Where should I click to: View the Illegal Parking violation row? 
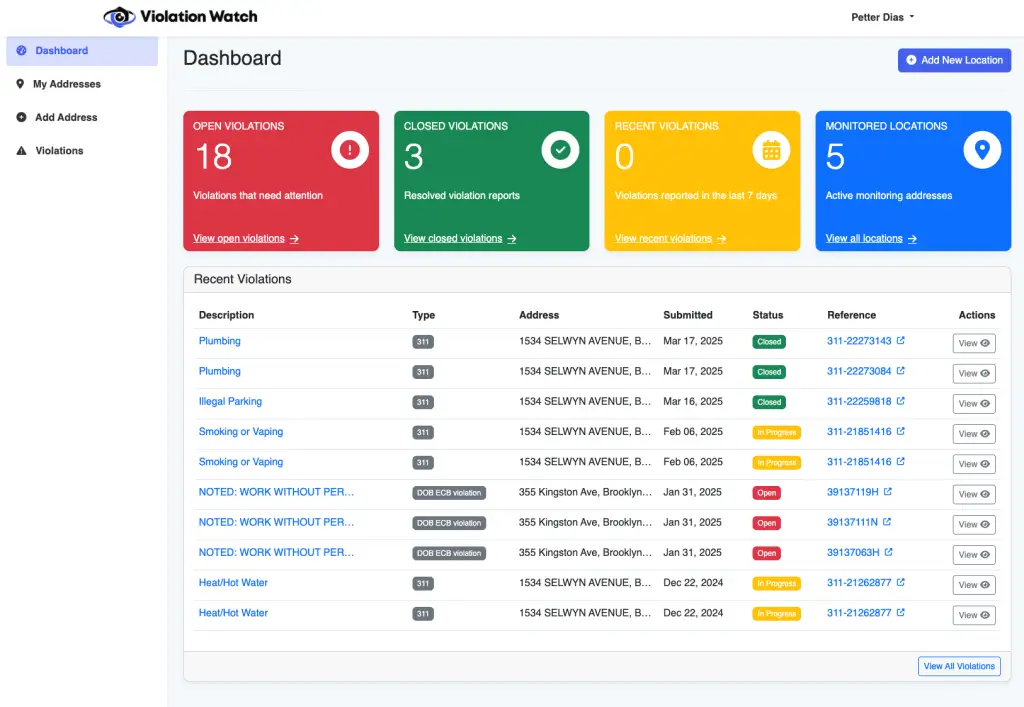click(x=973, y=404)
